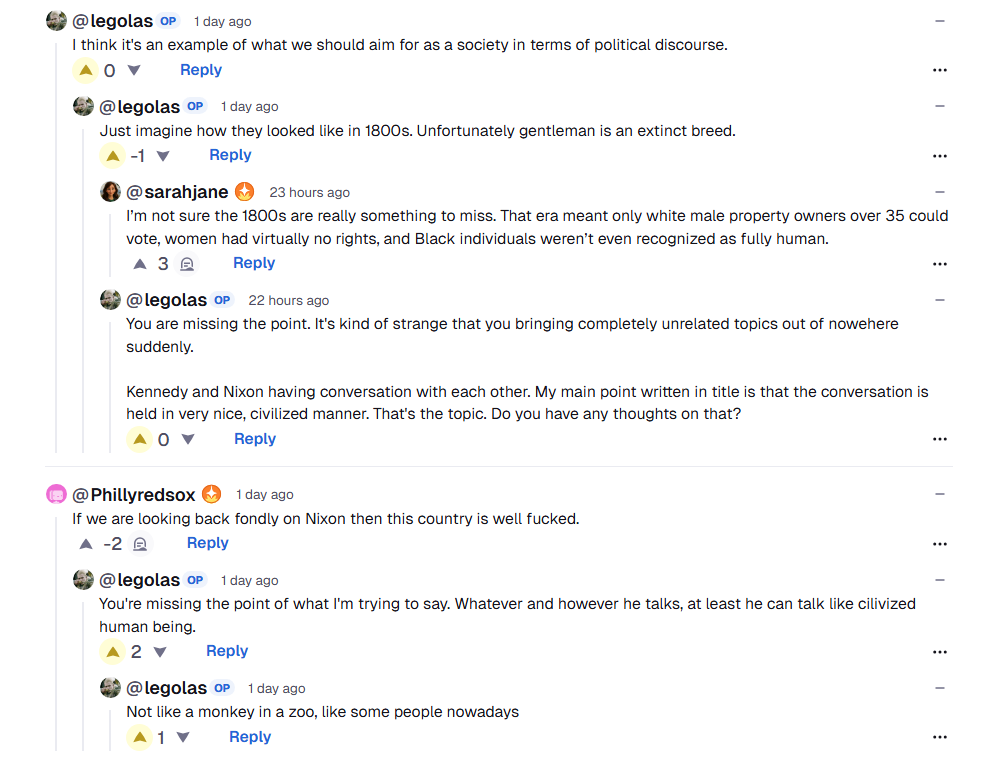Downvote the "monkey in a zoo" comment
The height and width of the screenshot is (782, 1002).
tap(183, 738)
